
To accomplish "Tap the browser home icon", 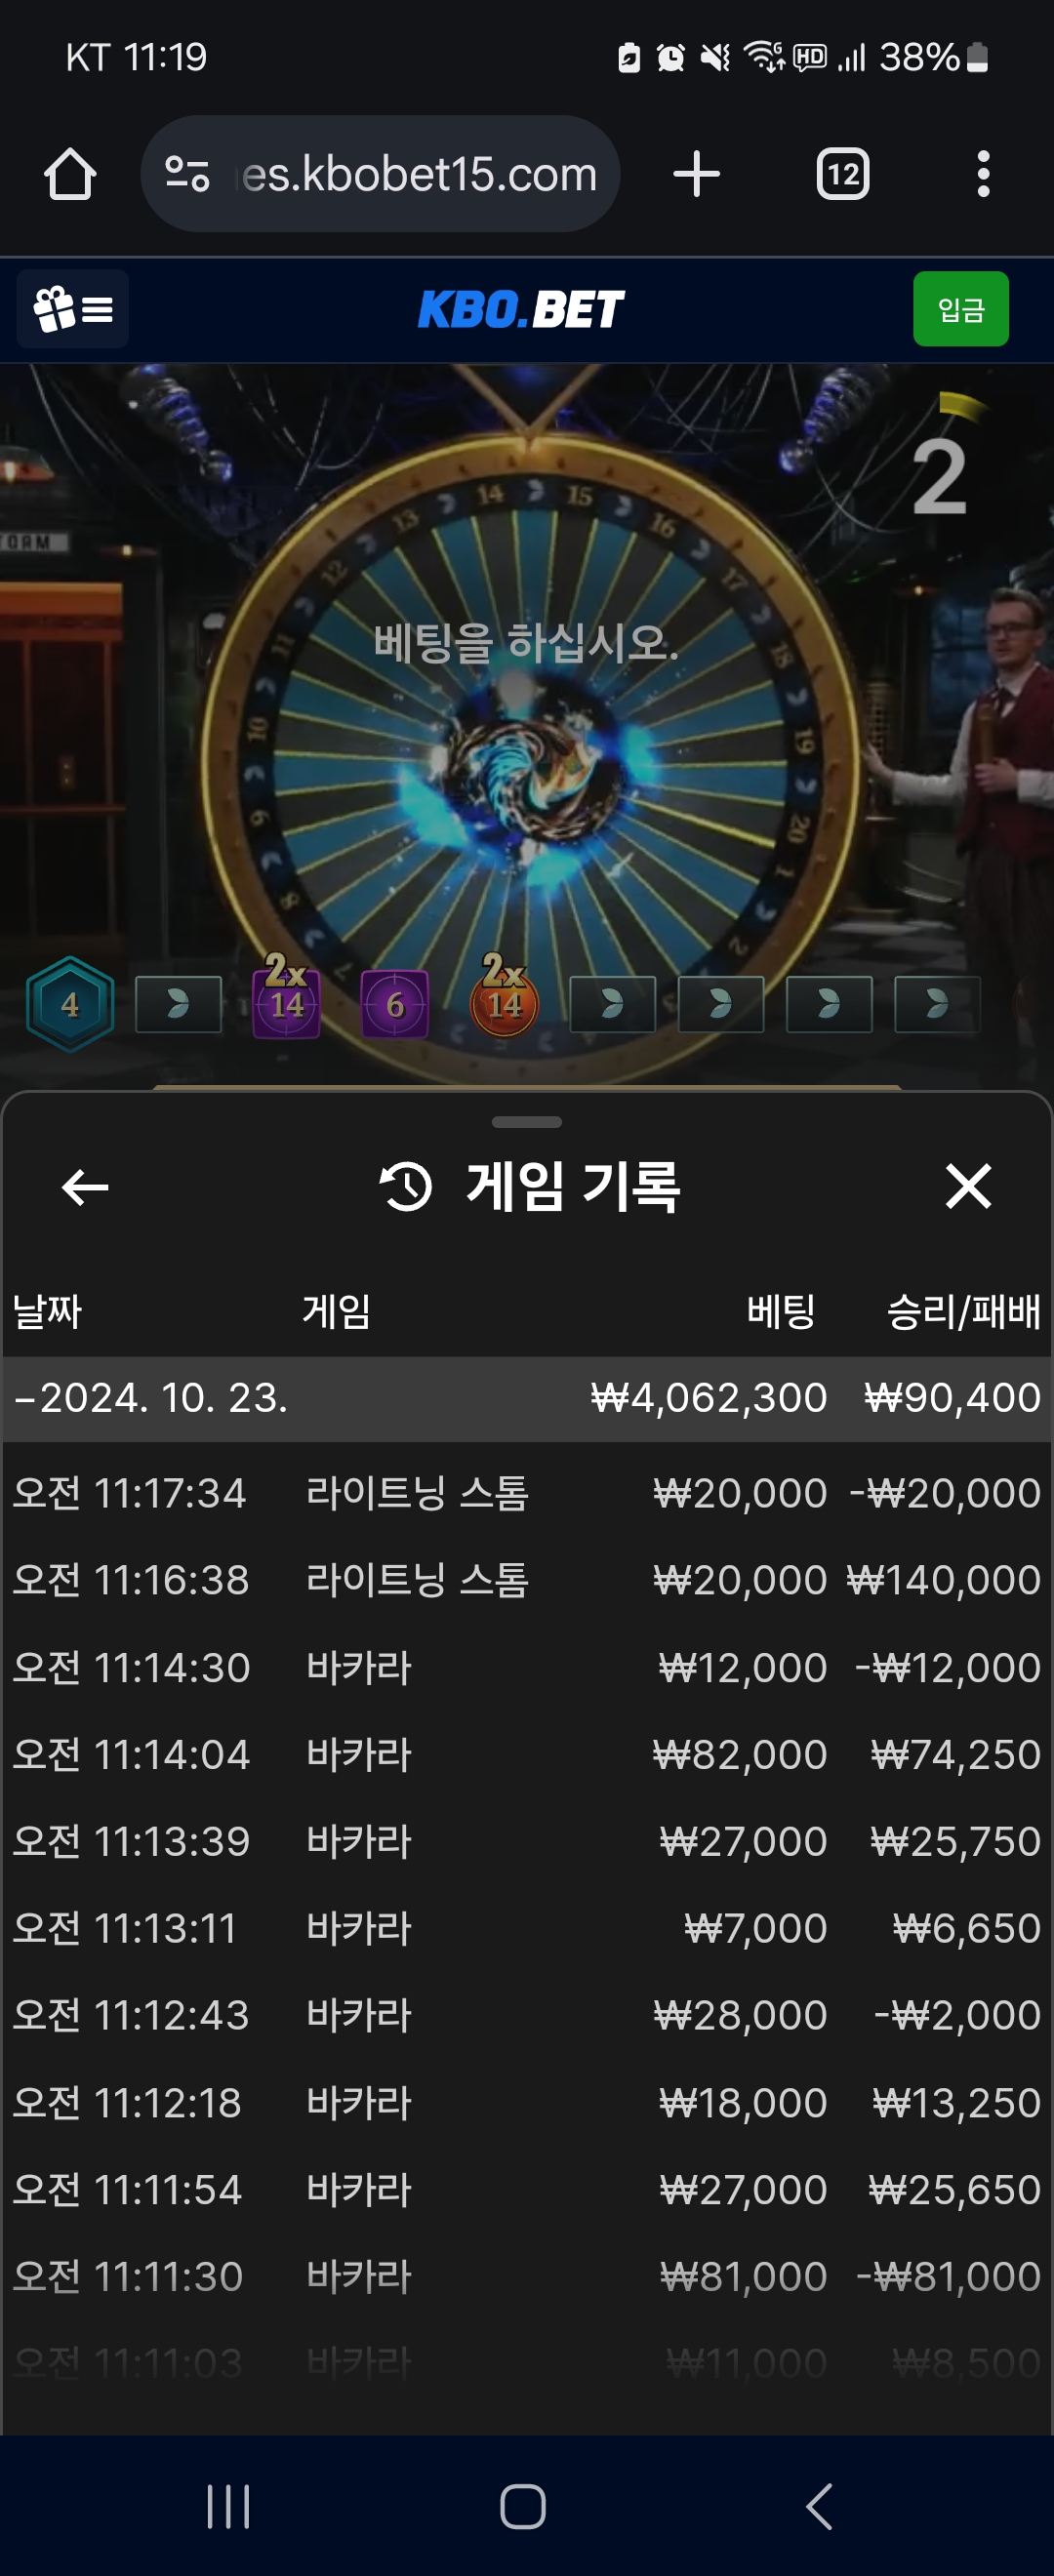I will pyautogui.click(x=70, y=174).
